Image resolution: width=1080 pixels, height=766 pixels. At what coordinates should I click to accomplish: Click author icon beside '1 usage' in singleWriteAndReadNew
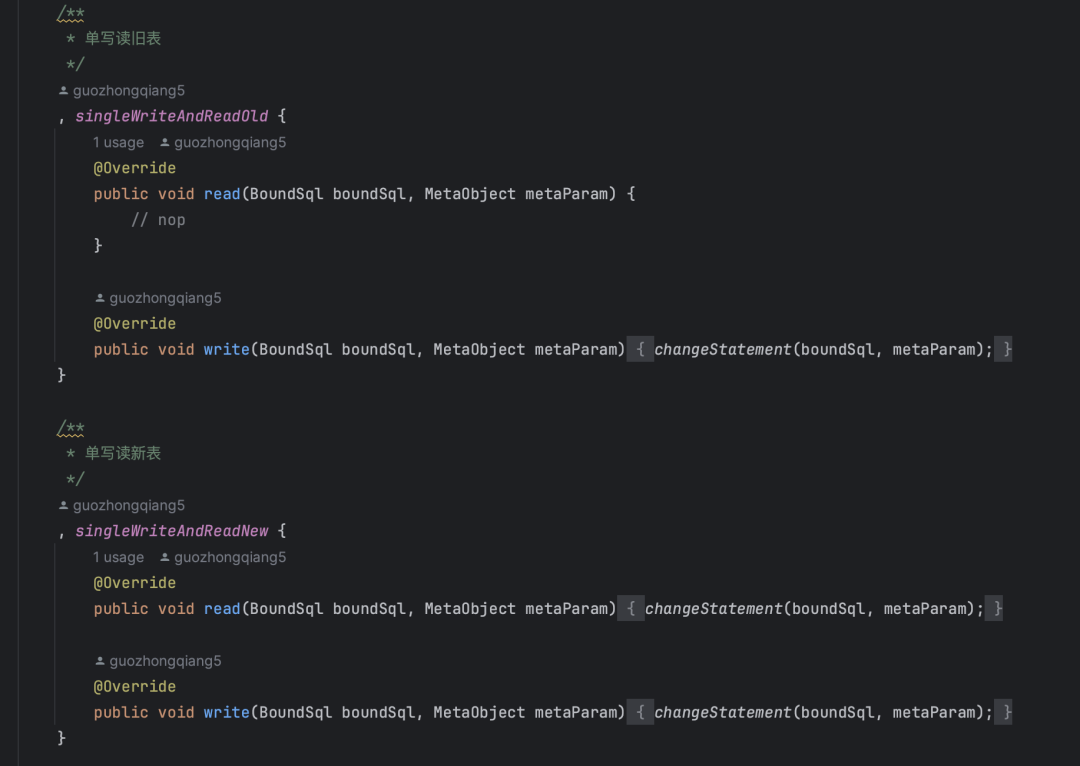(x=165, y=557)
